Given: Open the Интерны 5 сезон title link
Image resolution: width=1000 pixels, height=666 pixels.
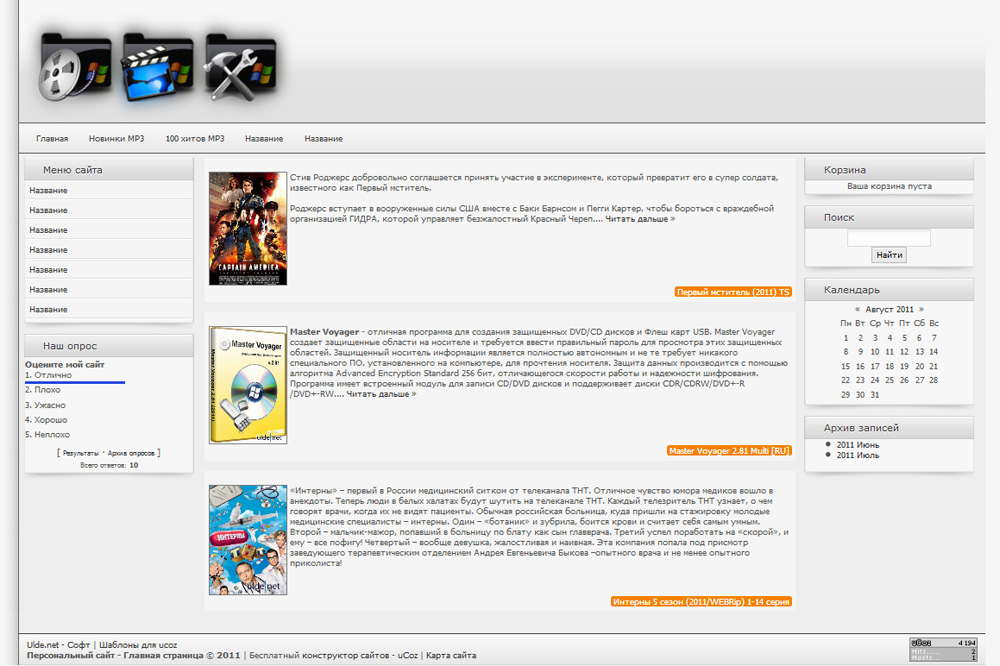Looking at the screenshot, I should point(701,602).
